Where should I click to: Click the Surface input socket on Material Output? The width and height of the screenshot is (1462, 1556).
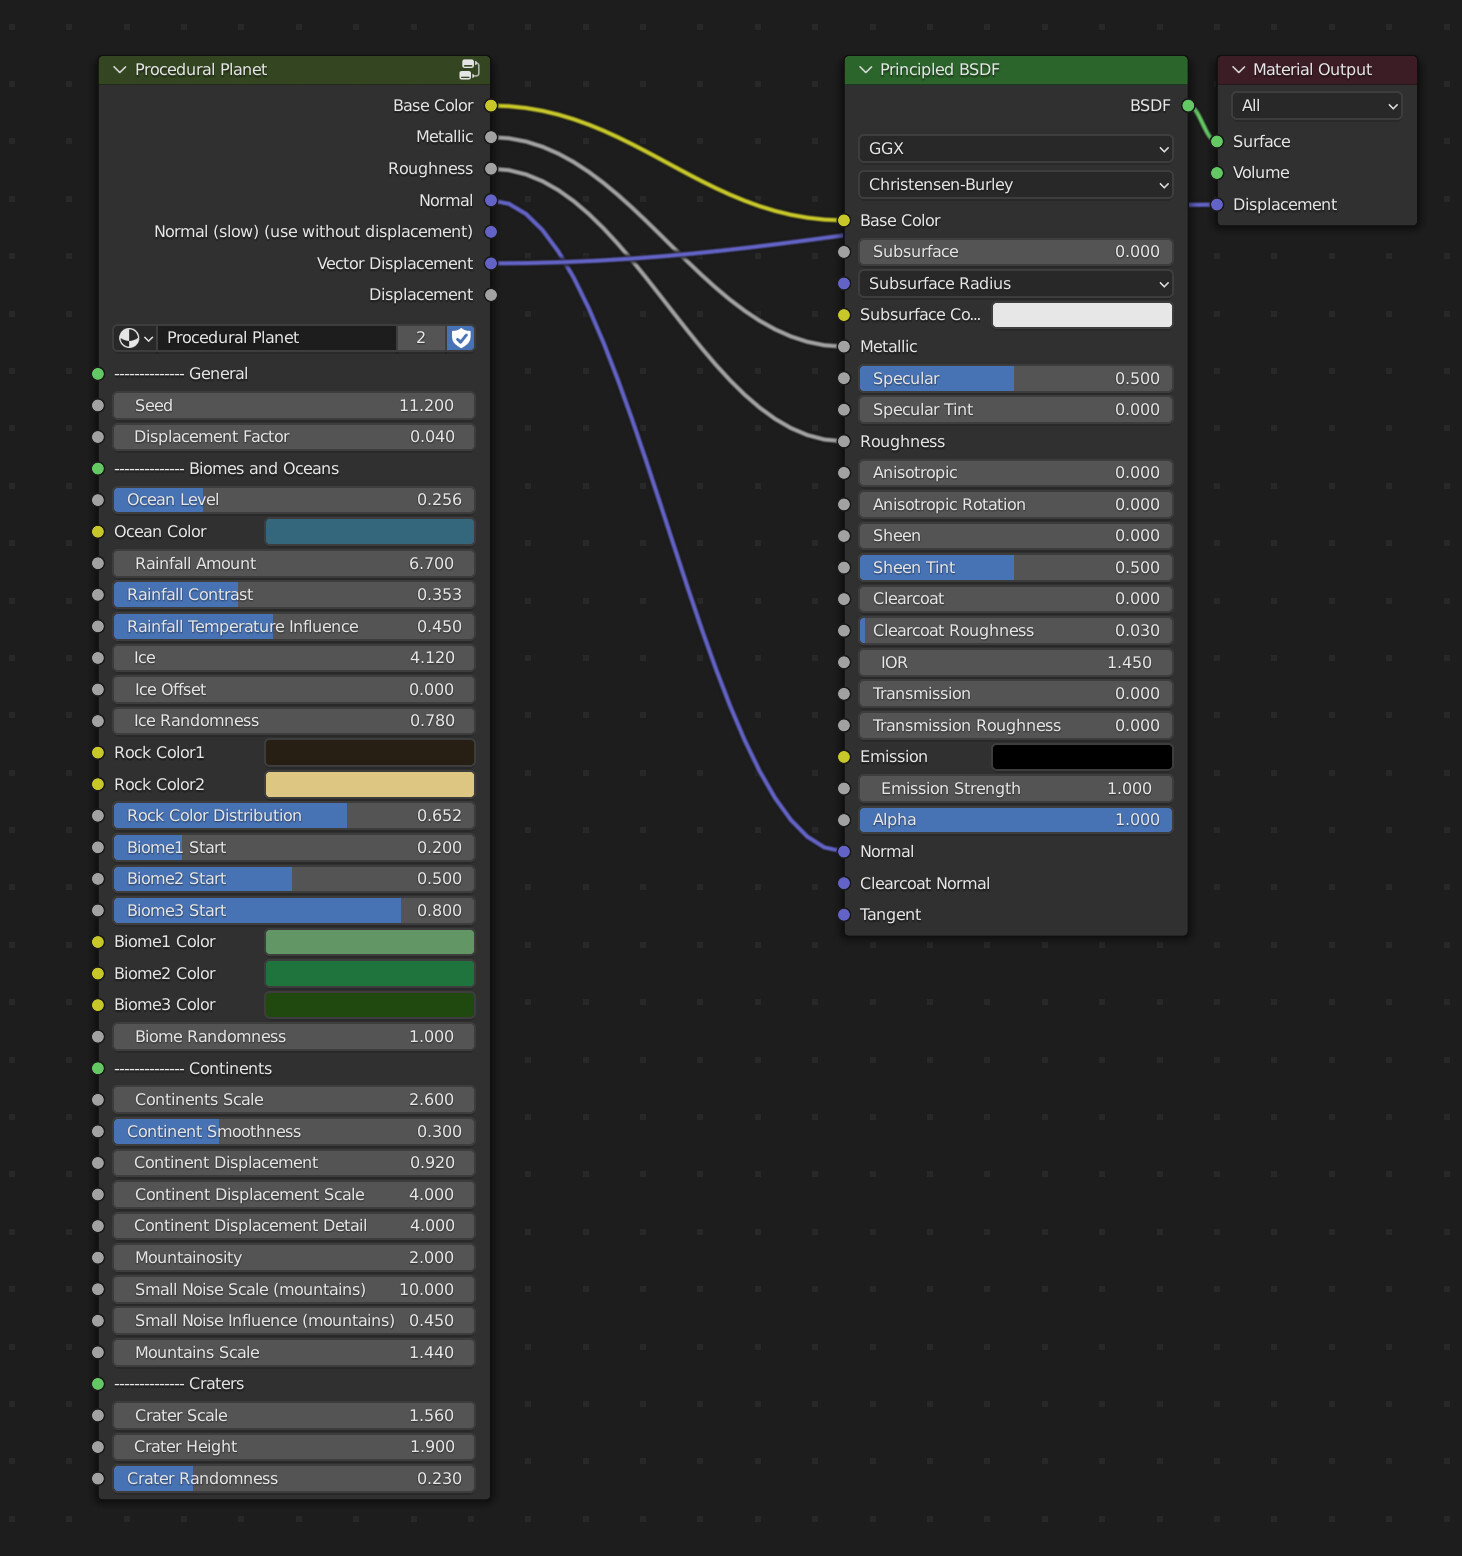point(1217,141)
